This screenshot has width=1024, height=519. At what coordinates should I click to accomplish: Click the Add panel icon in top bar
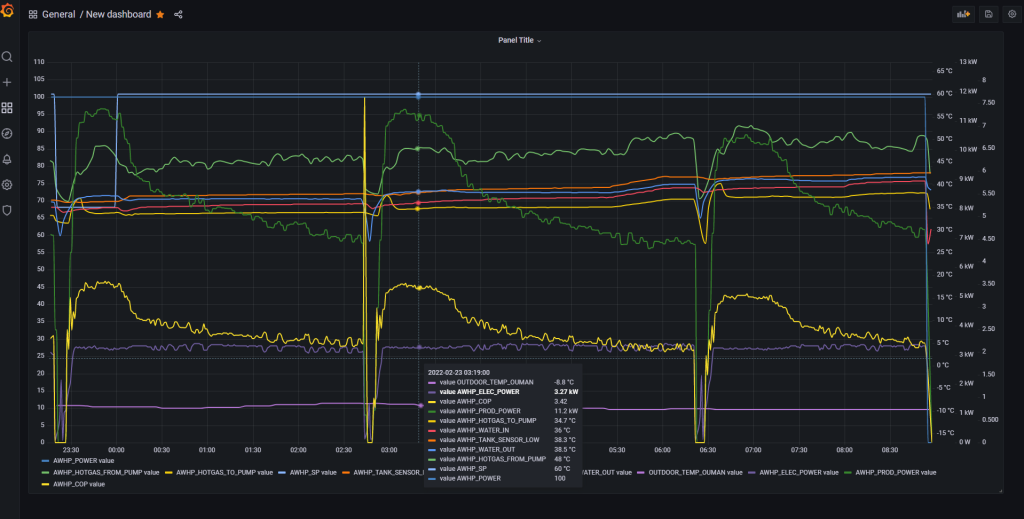click(963, 14)
